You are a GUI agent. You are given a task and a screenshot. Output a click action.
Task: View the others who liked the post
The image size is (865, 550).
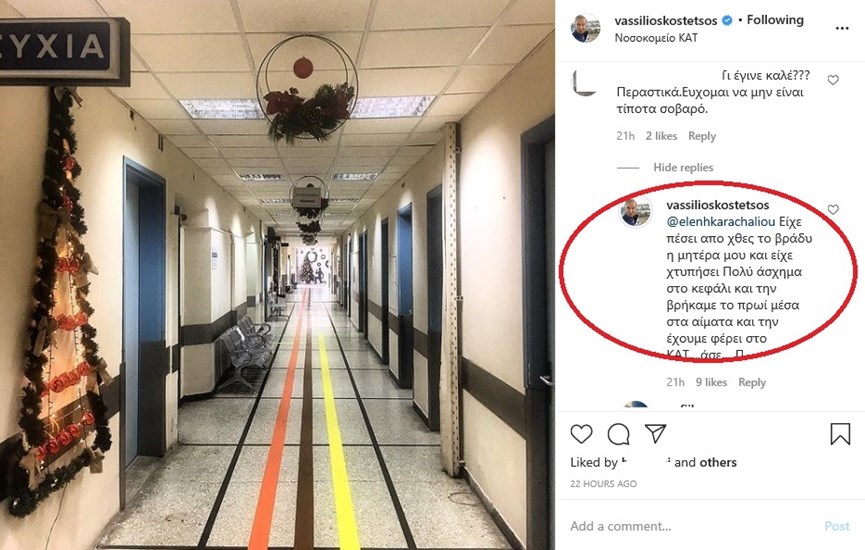(x=720, y=462)
